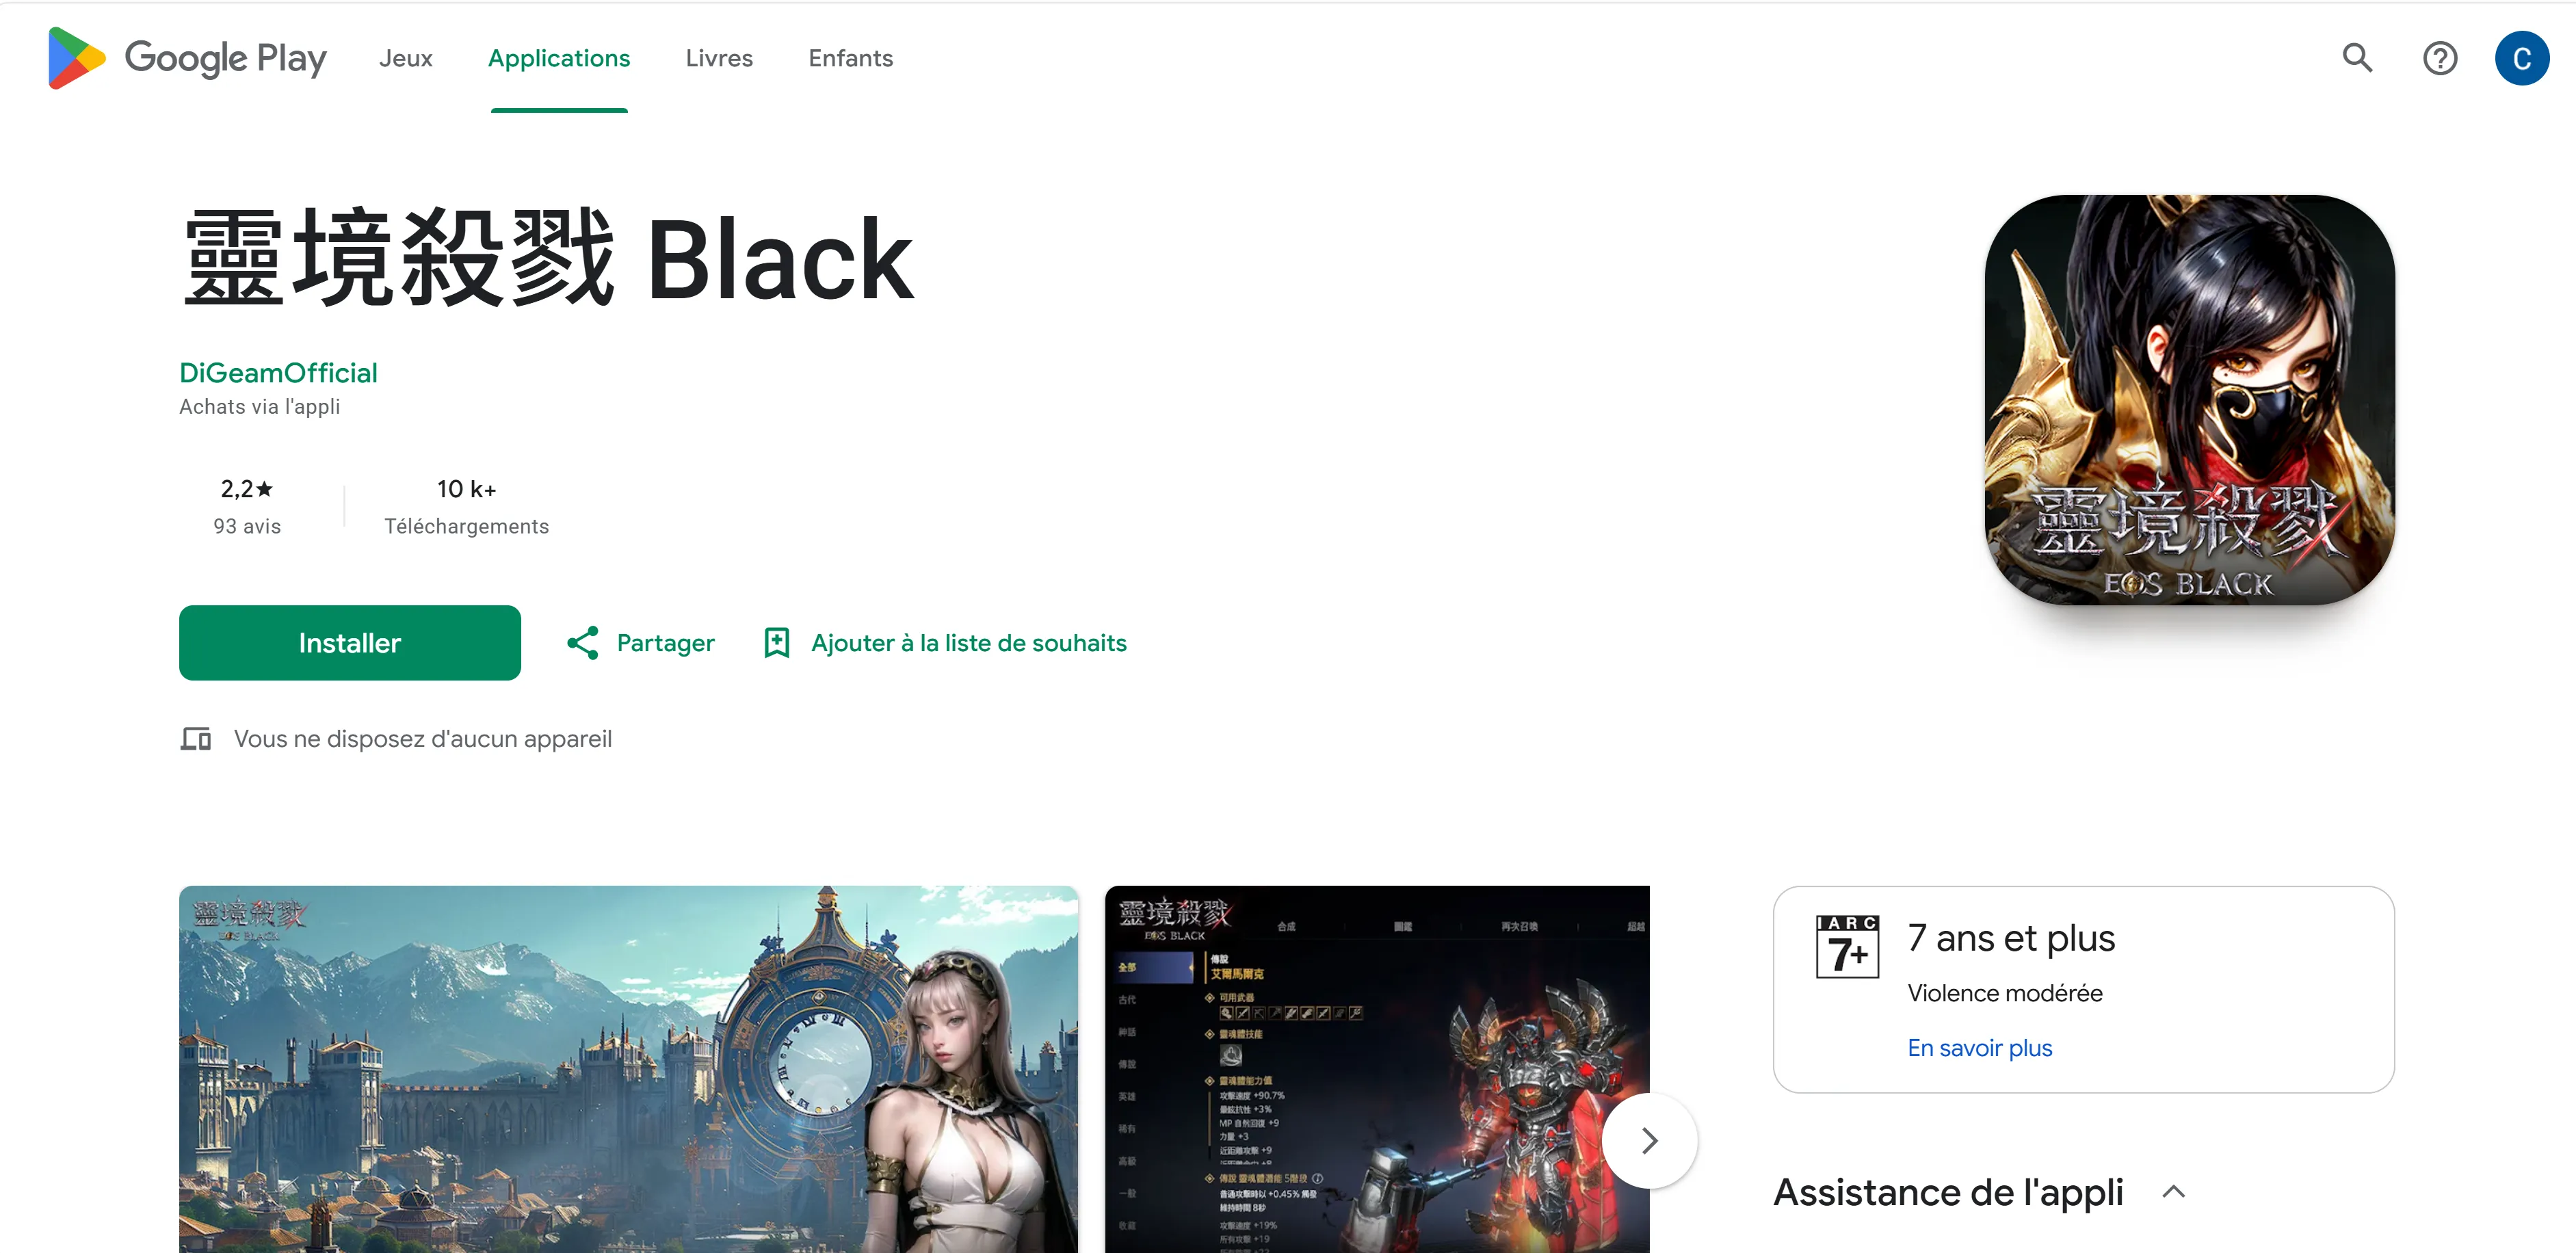Image resolution: width=2576 pixels, height=1253 pixels.
Task: Click the Achats via l'appli text
Action: pos(260,407)
